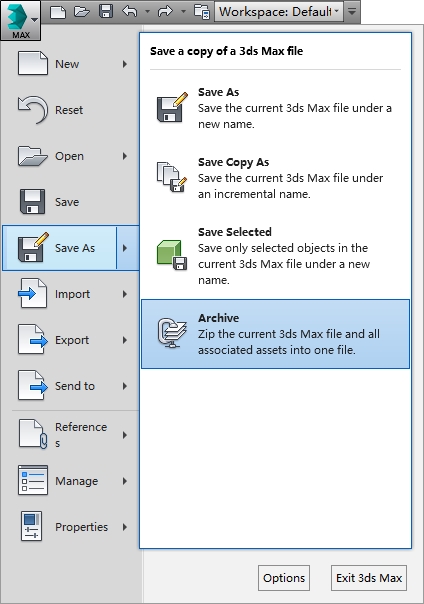Screen dimensions: 424x604
Task: Expand the Export submenu arrow
Action: point(125,340)
